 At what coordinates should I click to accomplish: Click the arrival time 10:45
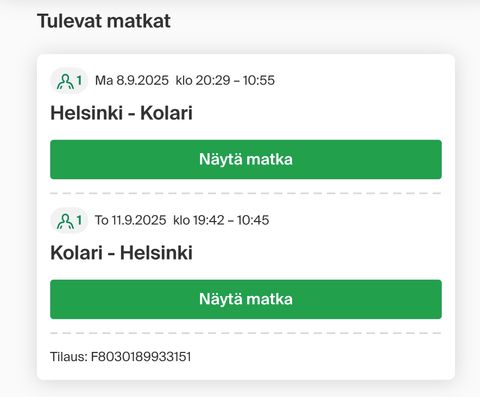click(253, 220)
